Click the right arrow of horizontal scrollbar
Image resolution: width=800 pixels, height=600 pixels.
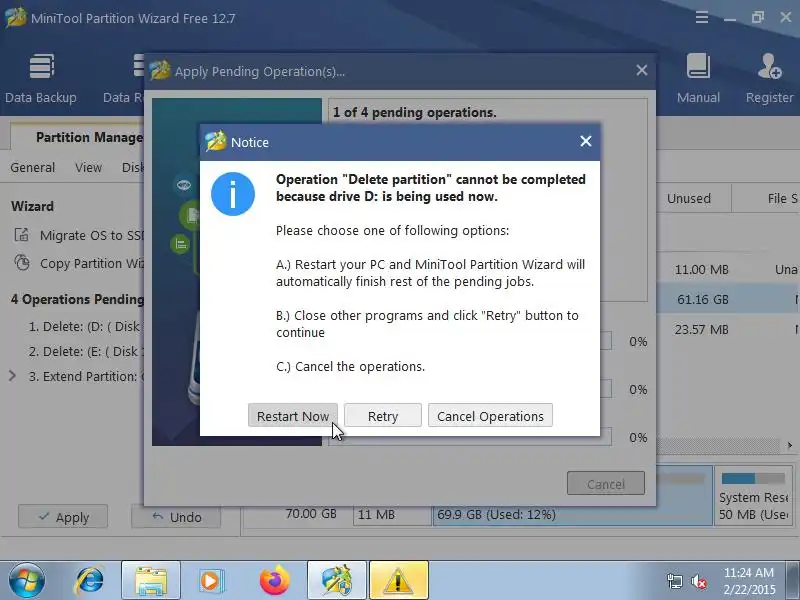[x=789, y=445]
